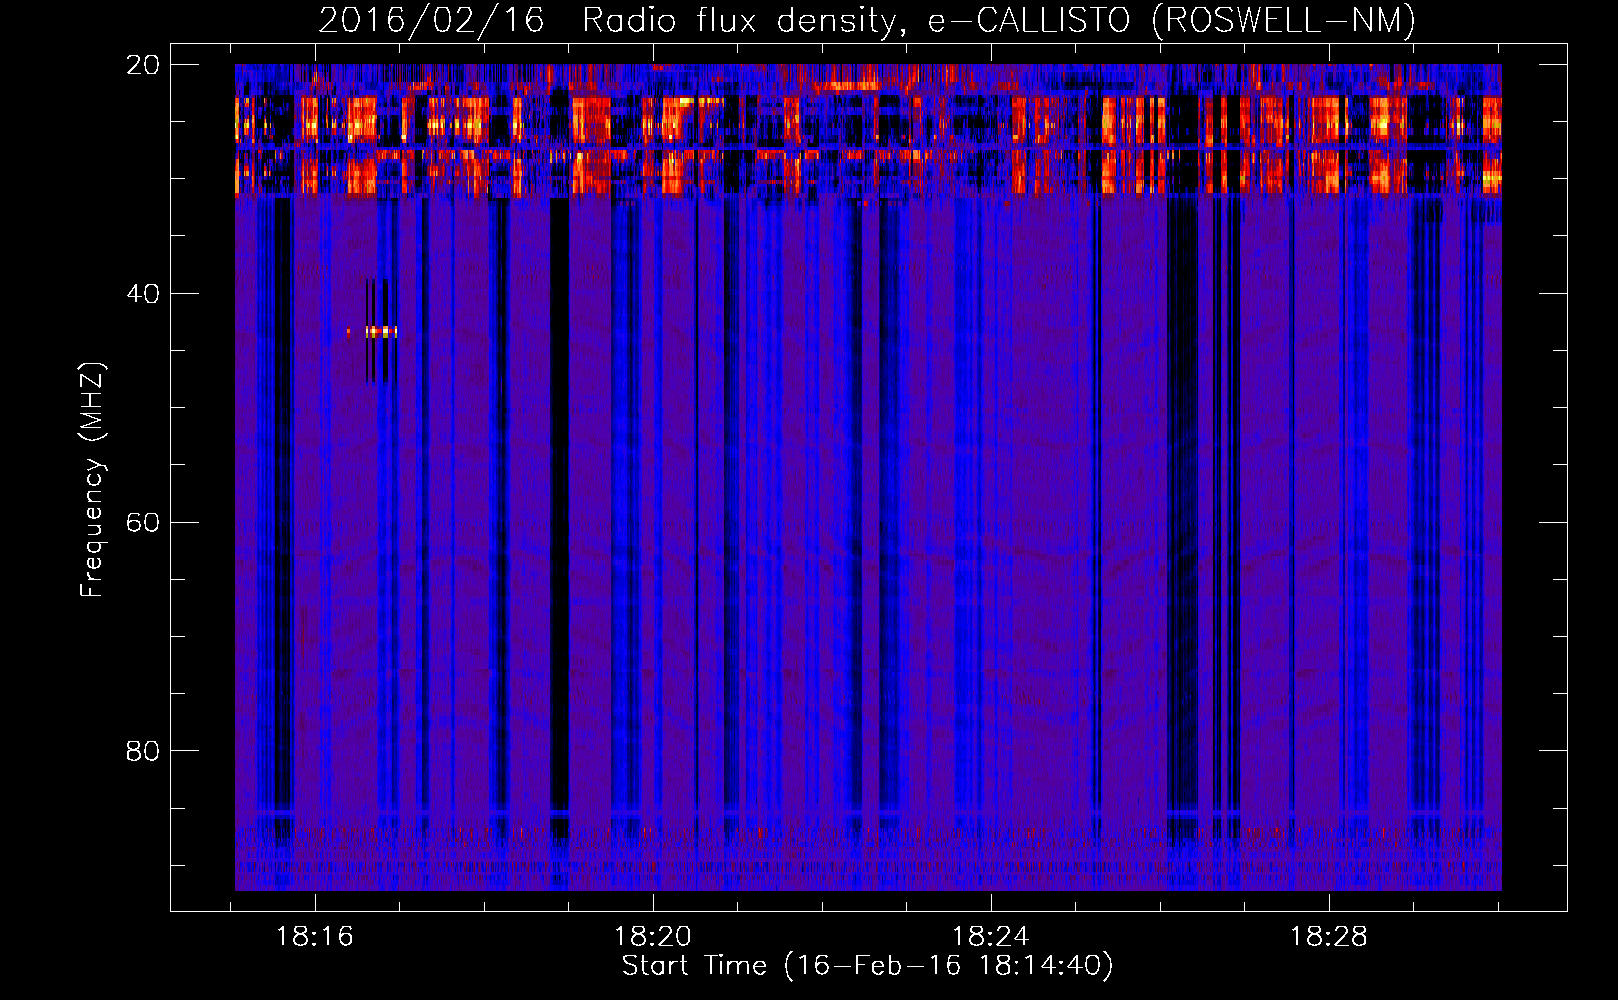Click the bright burst spot near 43 MHz
Viewport: 1618px width, 1000px height.
380,331
